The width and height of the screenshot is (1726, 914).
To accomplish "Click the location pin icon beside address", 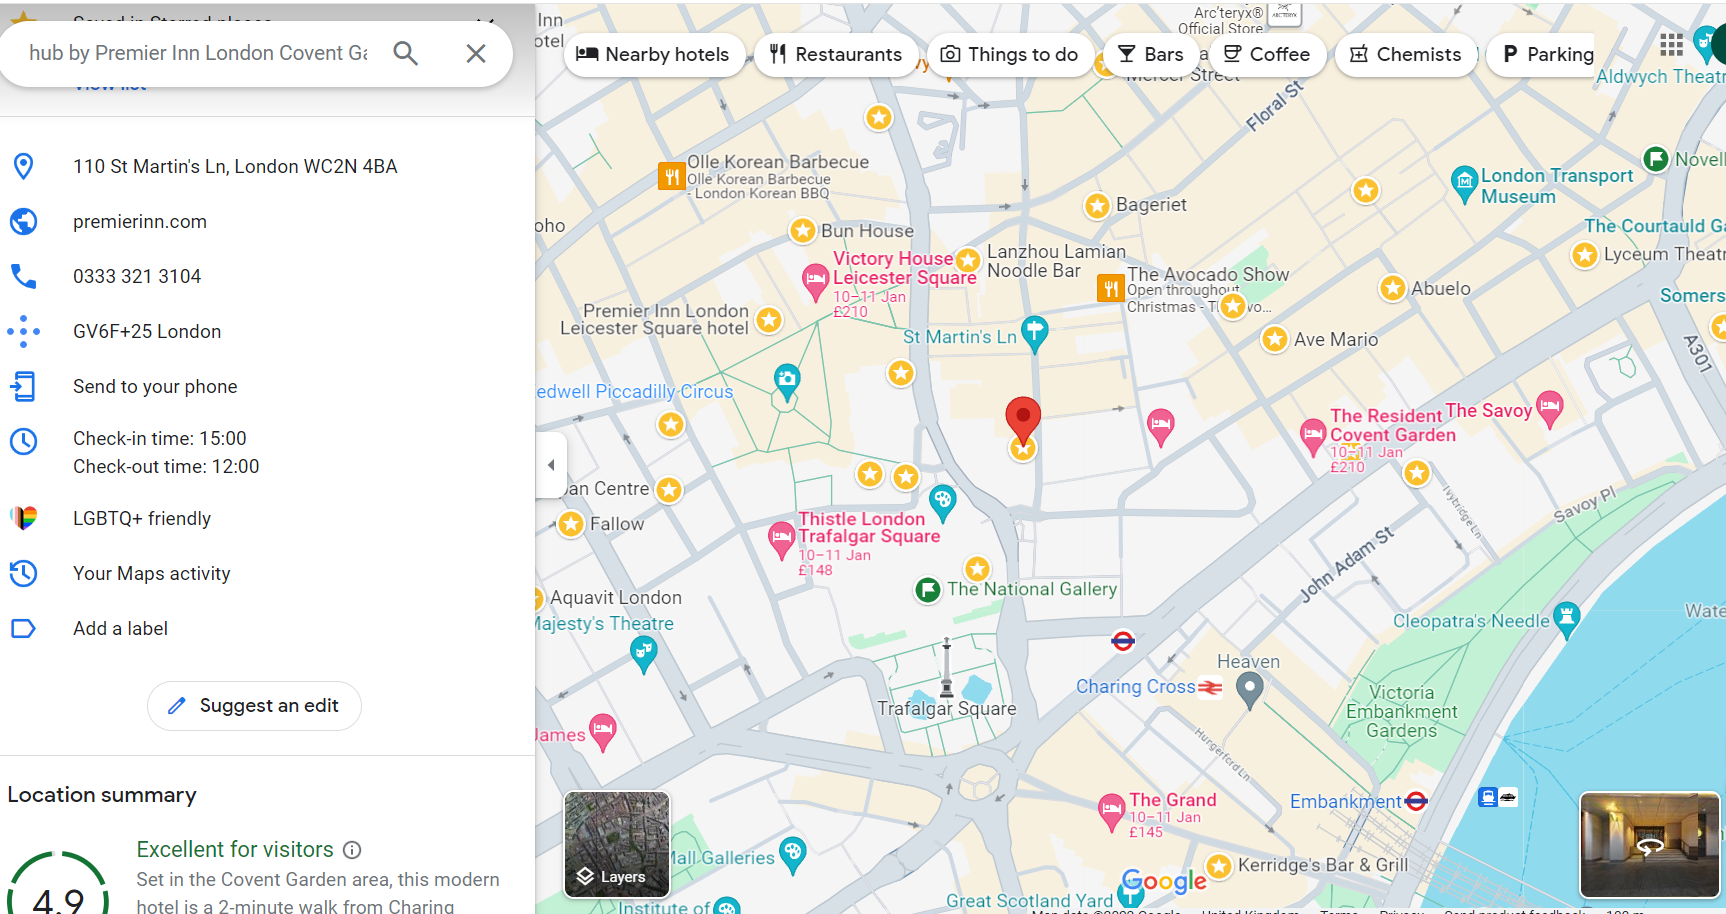I will coord(23,166).
